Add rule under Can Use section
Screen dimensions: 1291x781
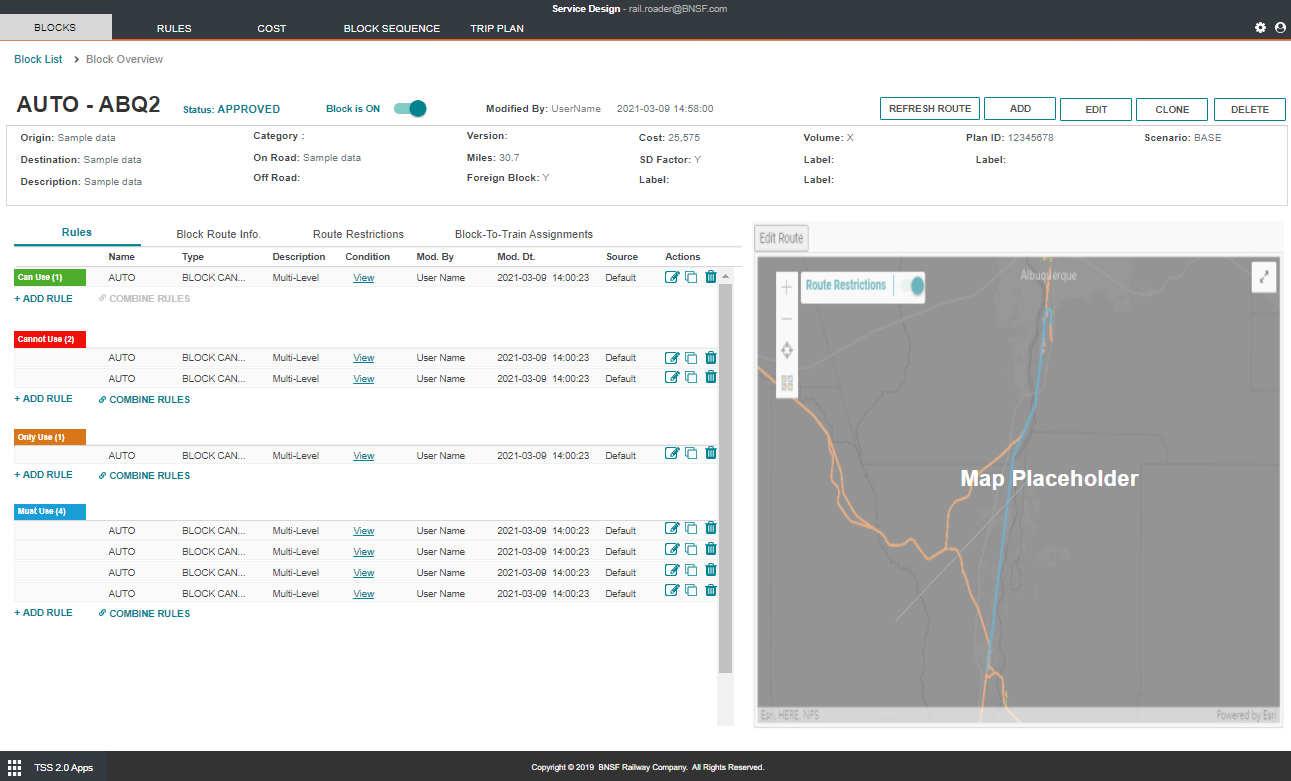[x=43, y=298]
